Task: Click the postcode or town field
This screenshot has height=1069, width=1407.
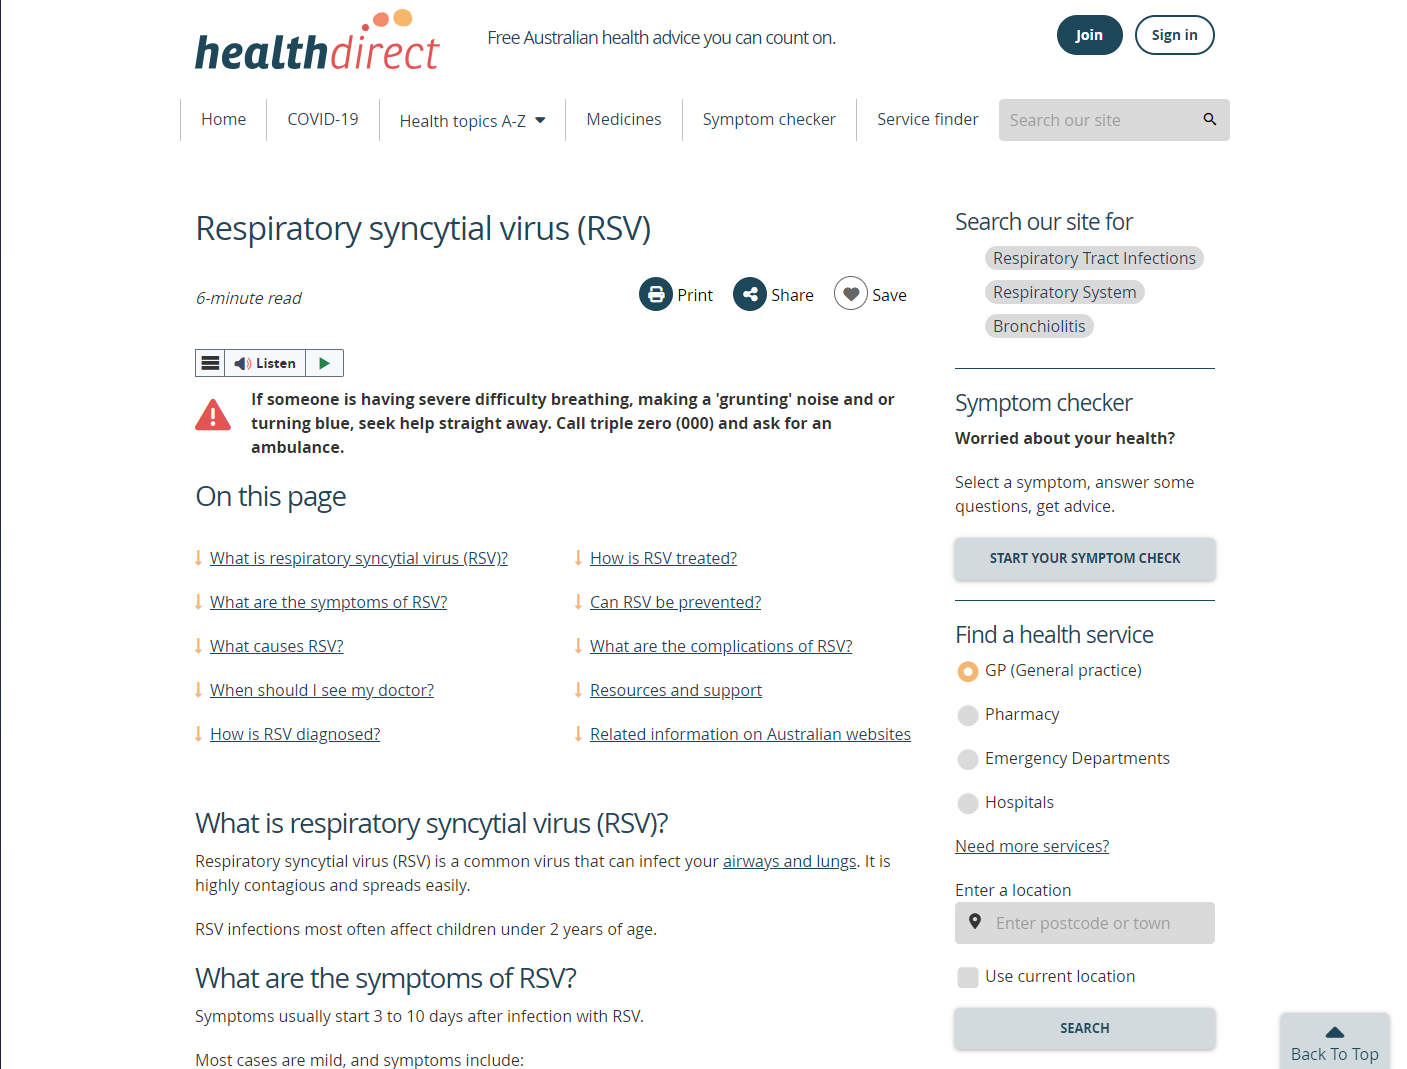Action: (x=1095, y=923)
